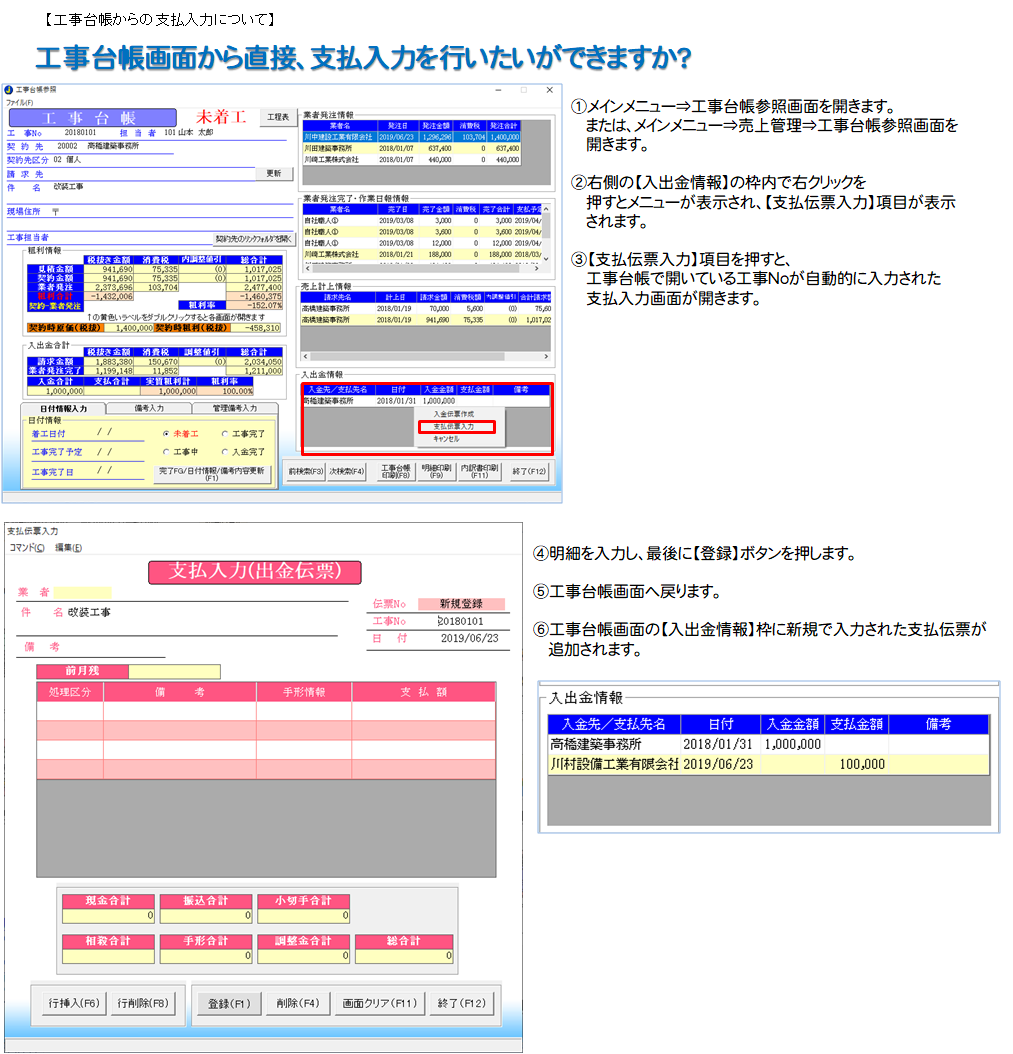Click the yellow 業者 input field

click(x=84, y=592)
